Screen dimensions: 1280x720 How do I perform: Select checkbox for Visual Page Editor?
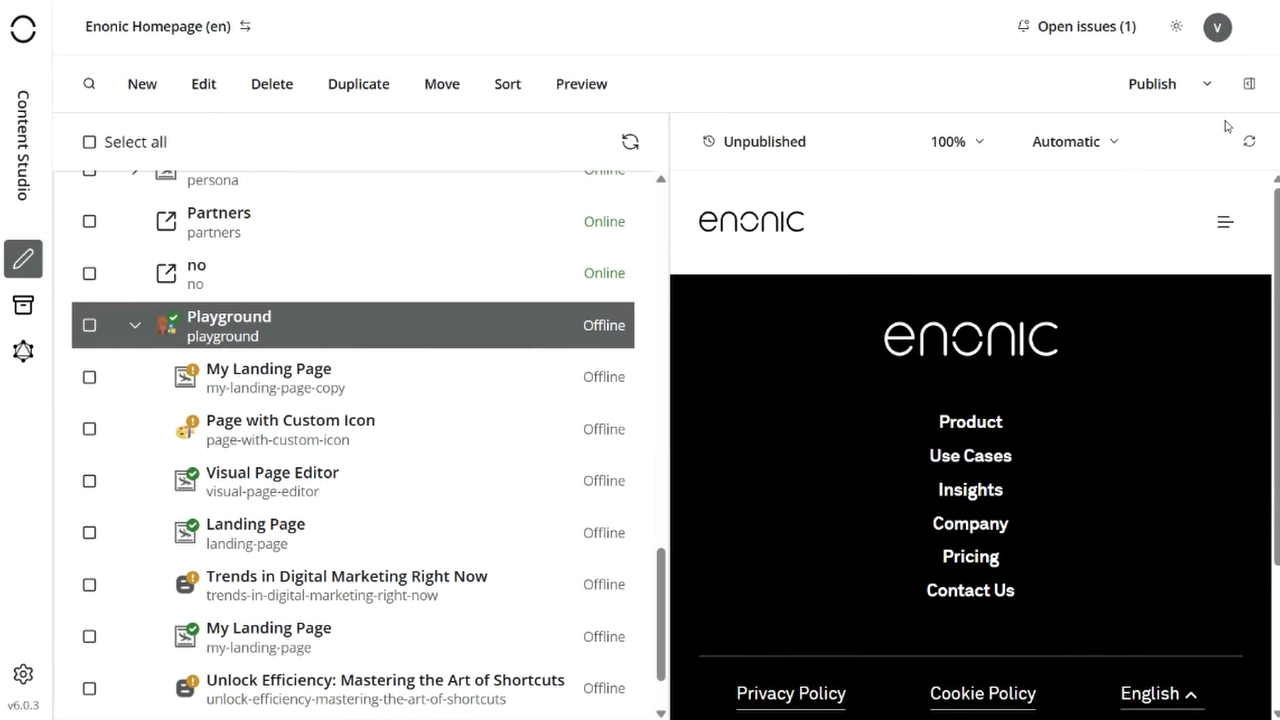(89, 481)
